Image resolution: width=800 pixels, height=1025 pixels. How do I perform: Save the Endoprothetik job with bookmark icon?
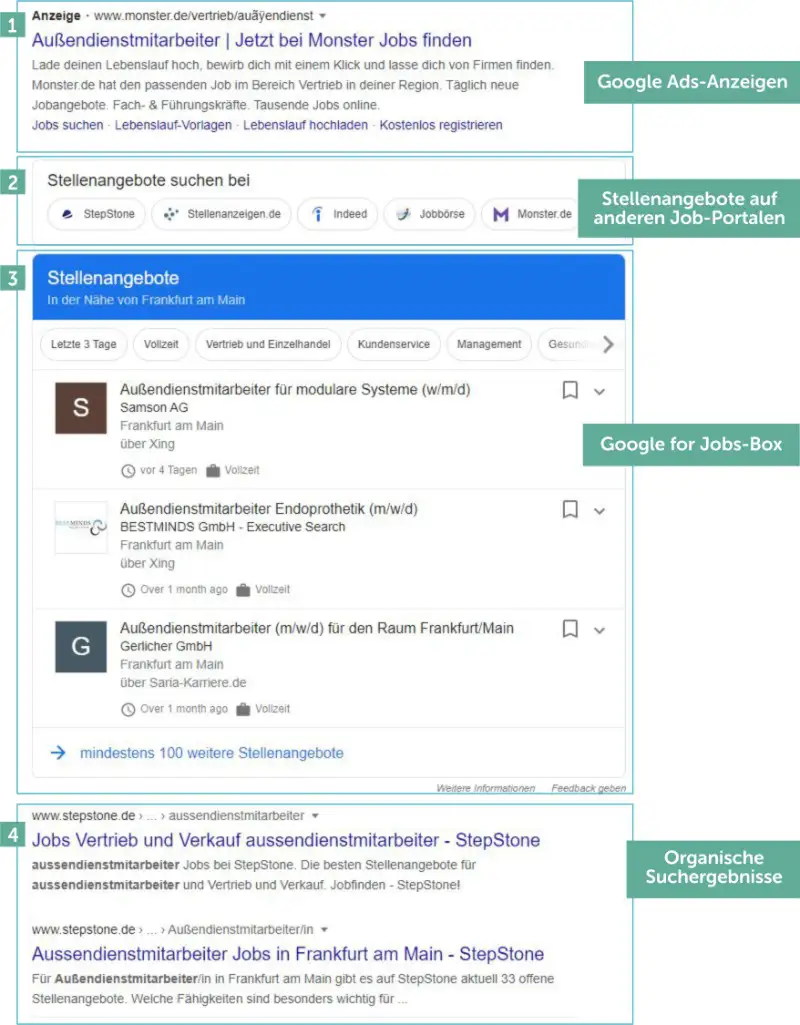[570, 509]
